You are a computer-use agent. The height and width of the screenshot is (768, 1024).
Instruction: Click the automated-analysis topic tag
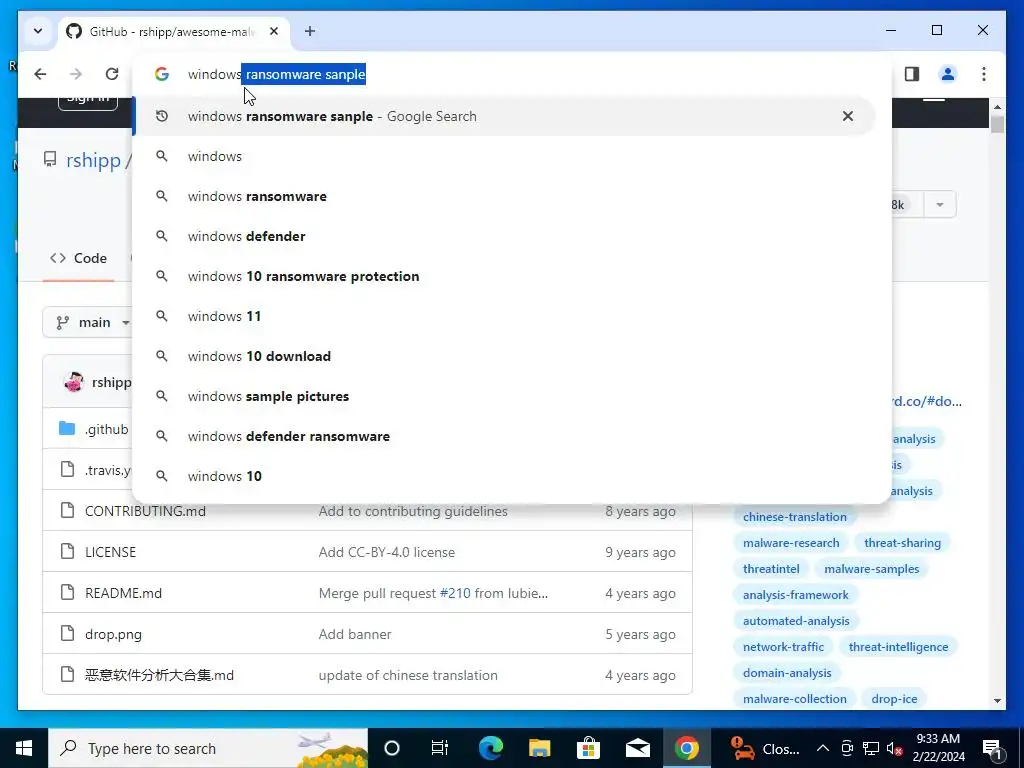796,622
